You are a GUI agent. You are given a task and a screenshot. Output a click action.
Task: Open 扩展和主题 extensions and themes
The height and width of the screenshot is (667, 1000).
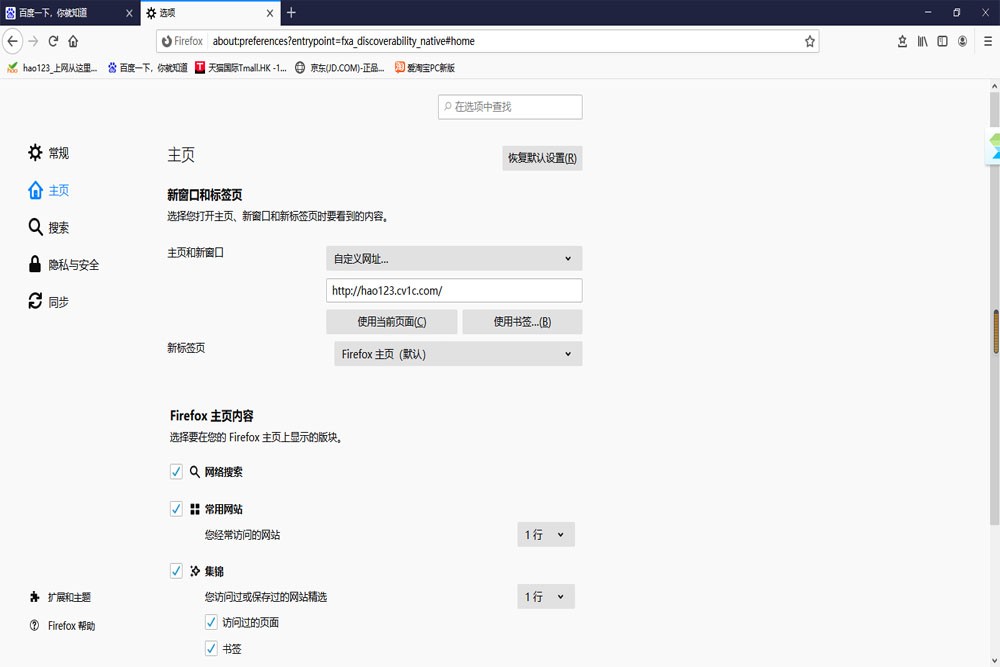point(60,597)
